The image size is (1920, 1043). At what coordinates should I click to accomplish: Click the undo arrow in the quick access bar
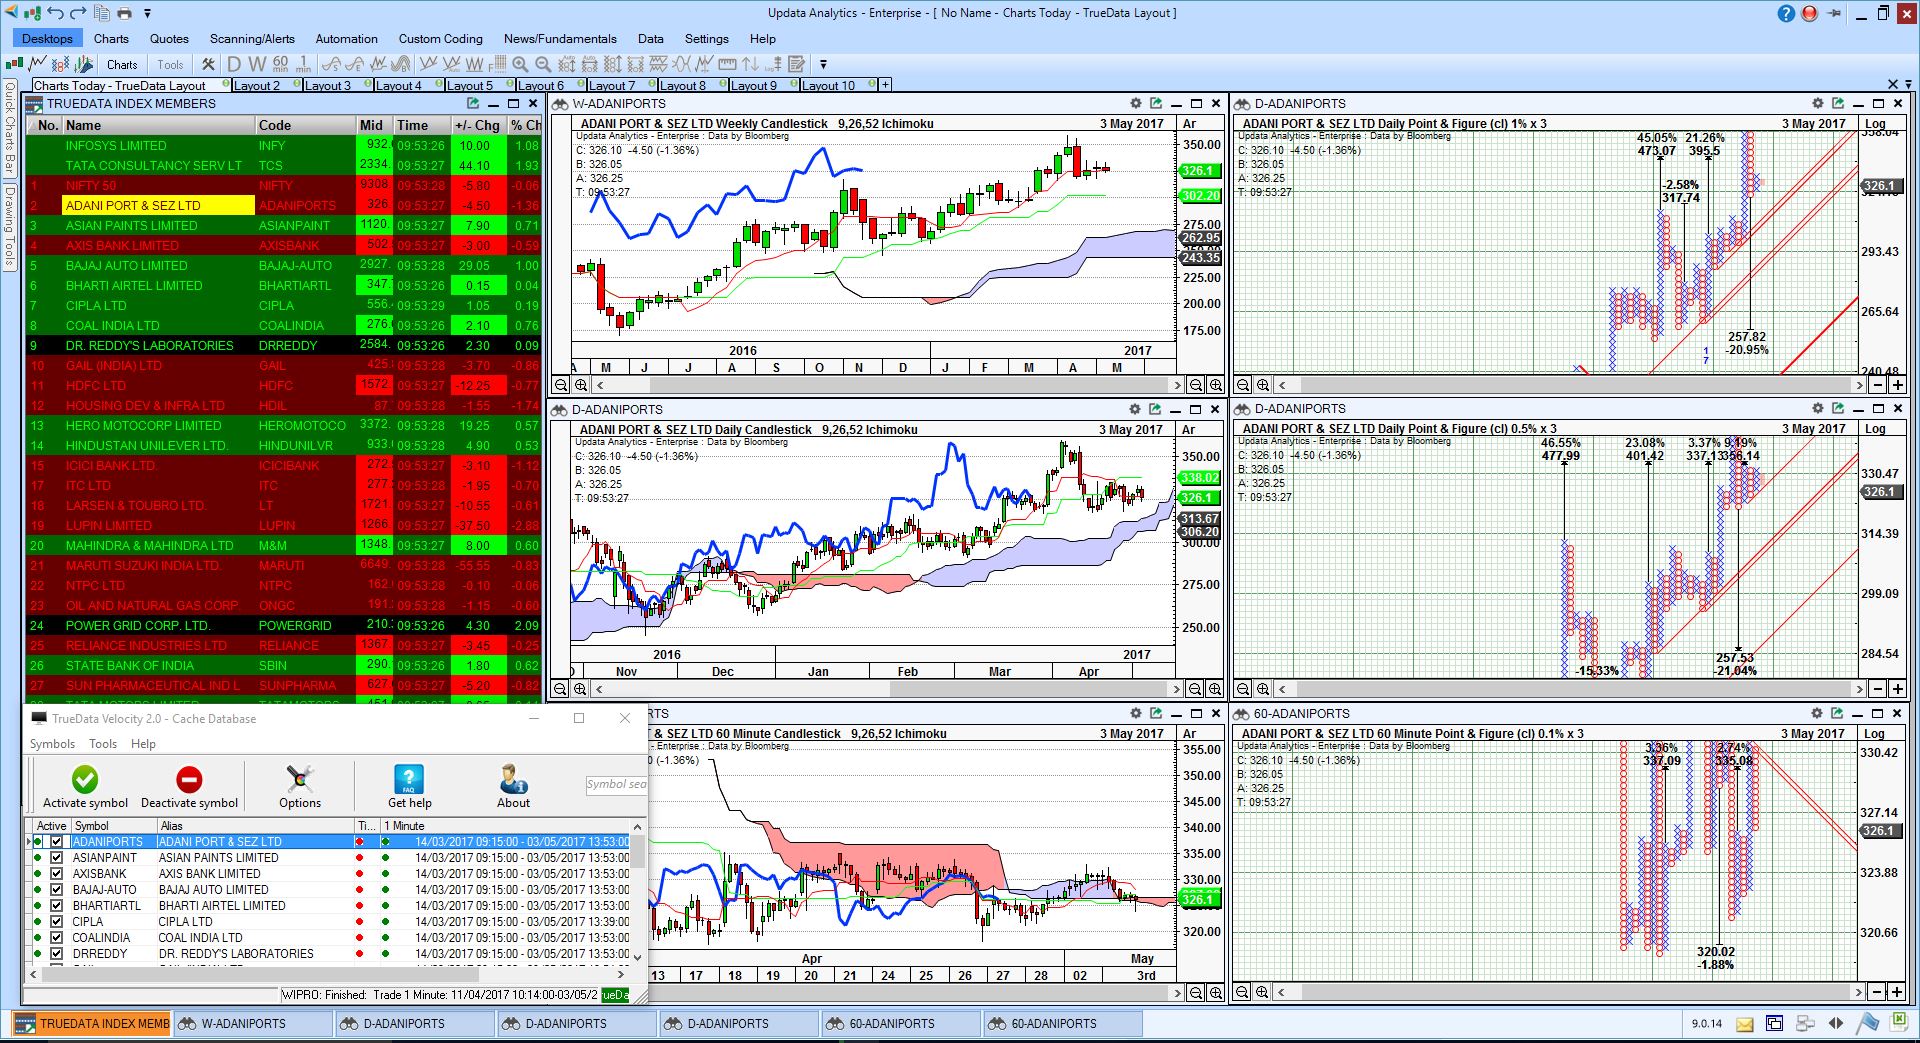[57, 13]
